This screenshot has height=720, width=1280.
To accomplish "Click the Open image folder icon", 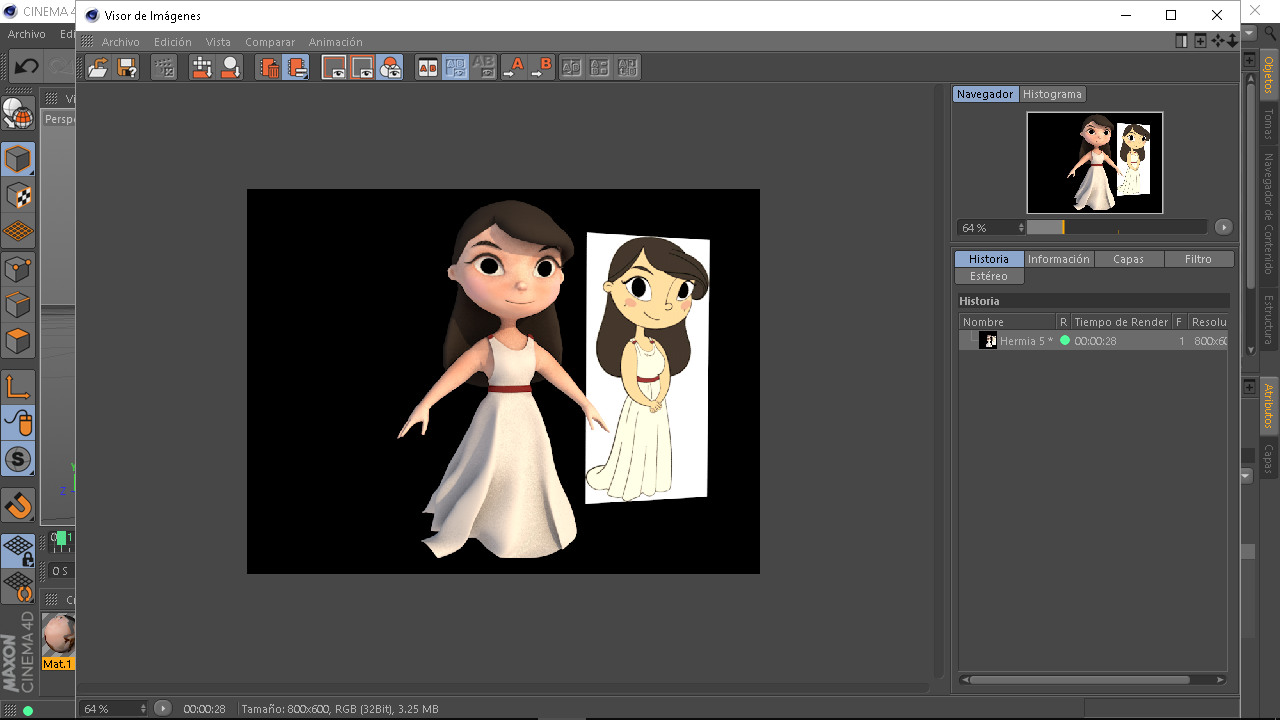I will coord(98,68).
